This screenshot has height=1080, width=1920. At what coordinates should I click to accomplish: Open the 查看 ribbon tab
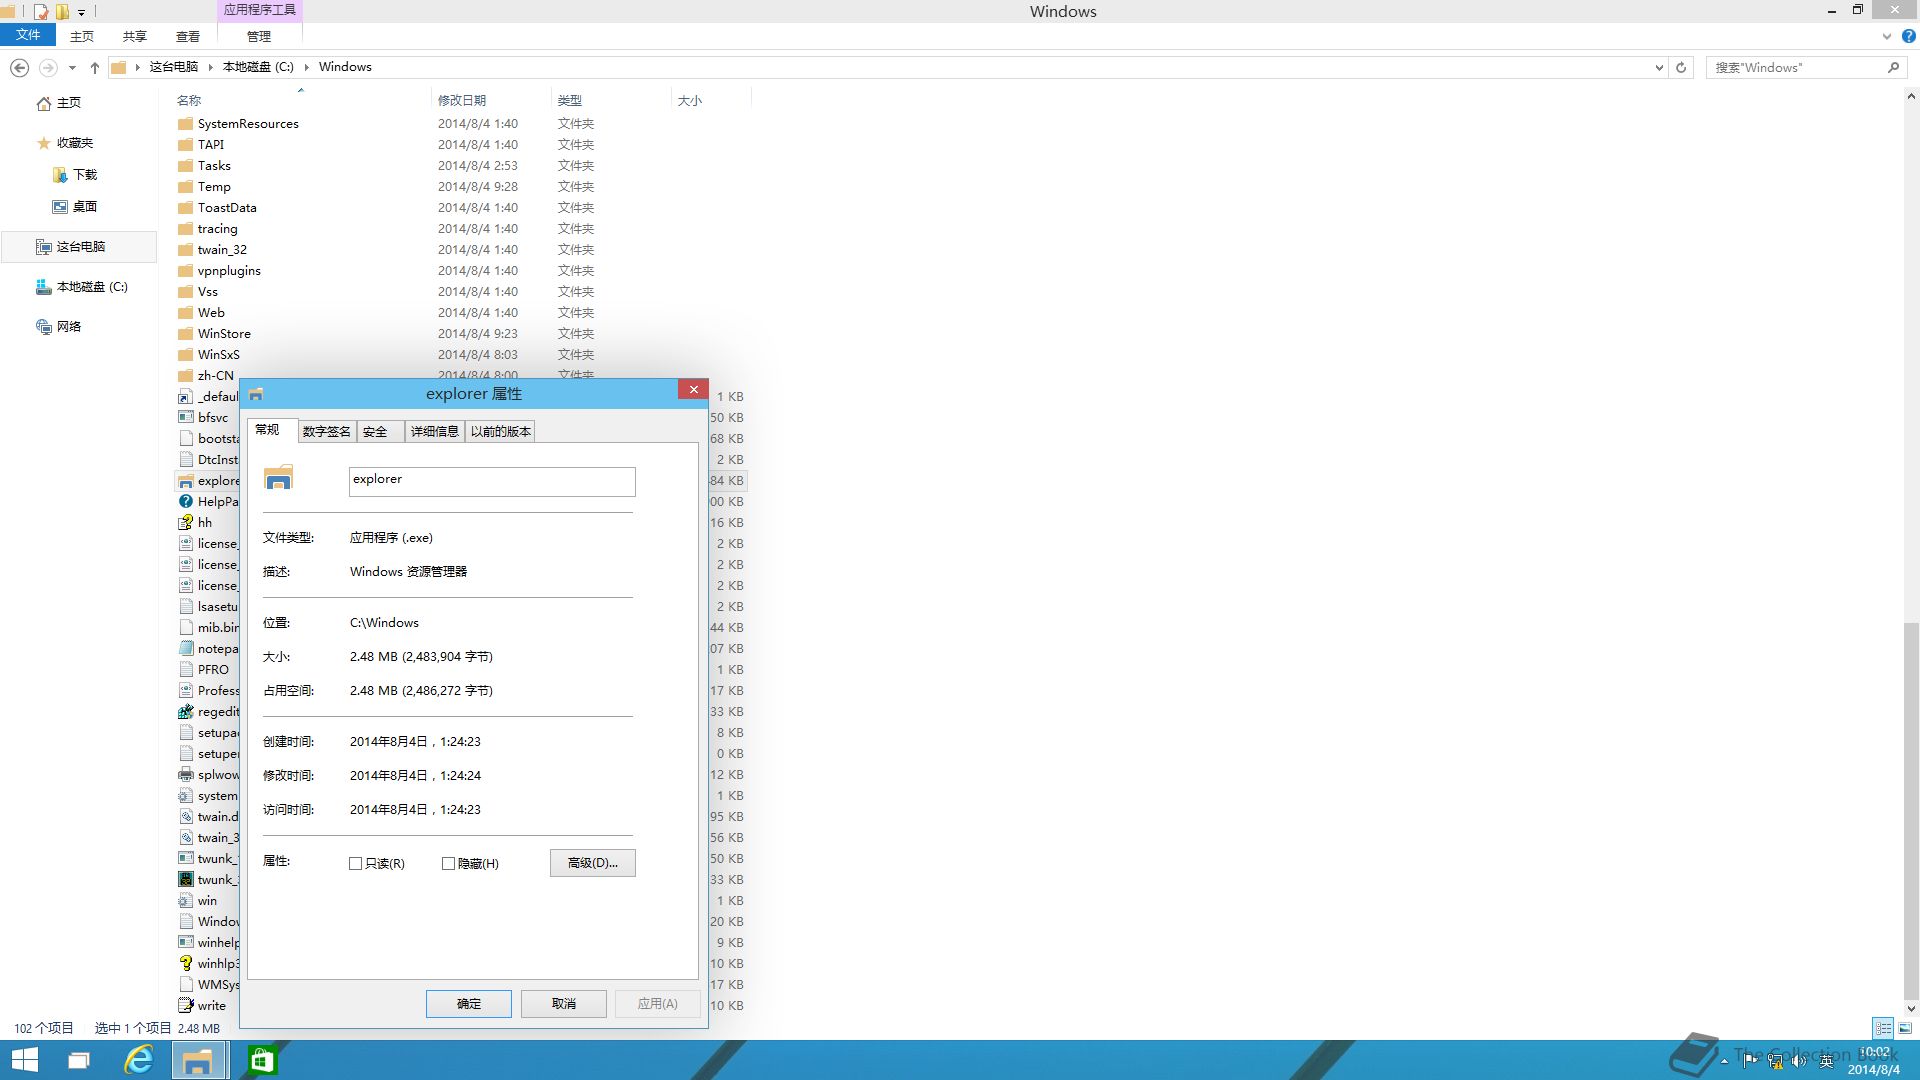188,36
